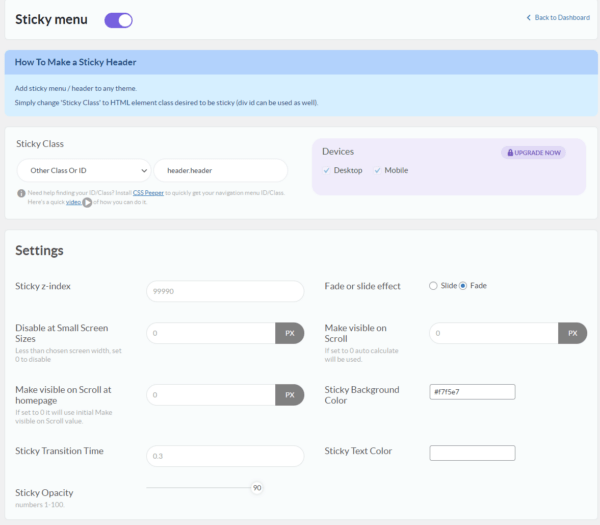Viewport: 600px width, 525px height.
Task: Toggle the Sticky menu switch off
Action: point(118,19)
